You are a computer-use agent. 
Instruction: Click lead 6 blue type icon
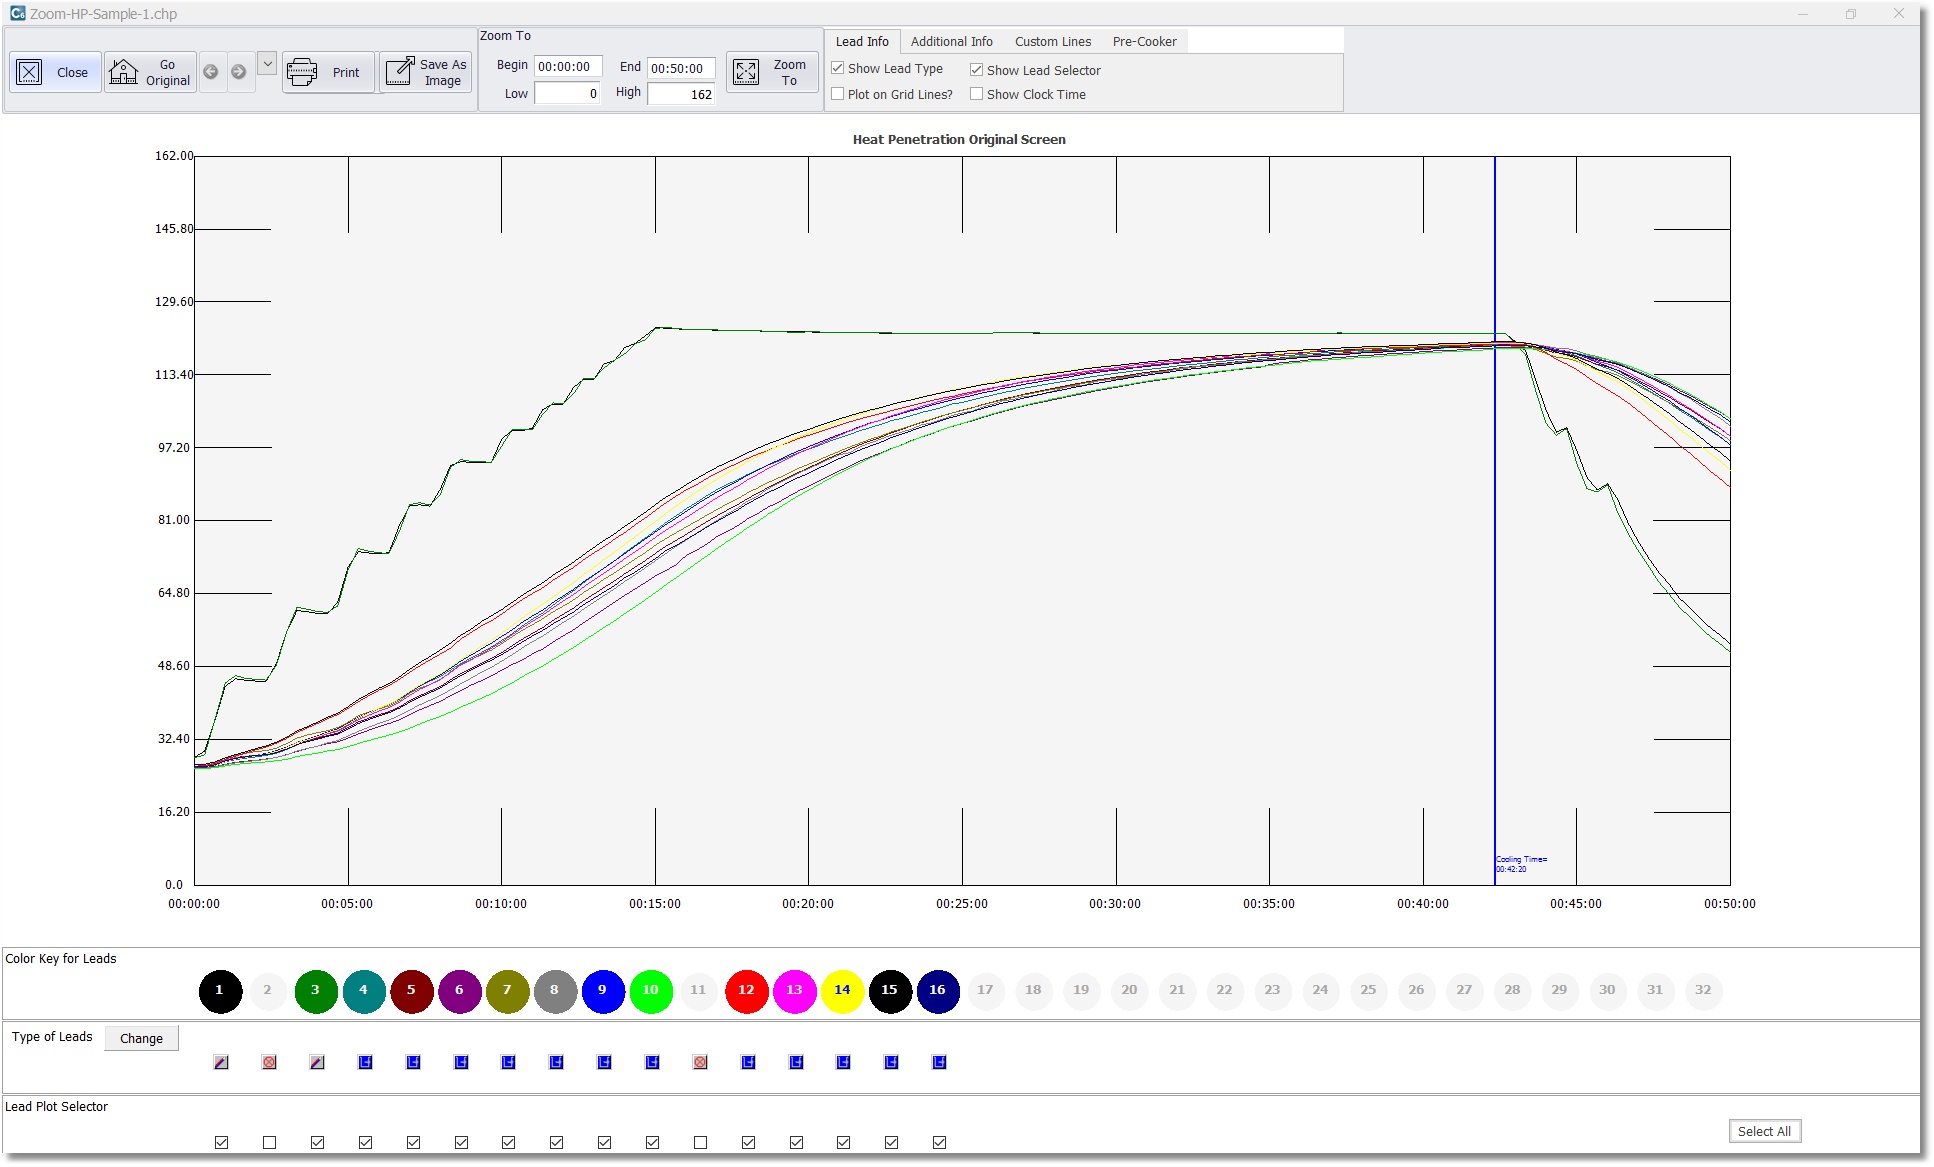[x=461, y=1062]
